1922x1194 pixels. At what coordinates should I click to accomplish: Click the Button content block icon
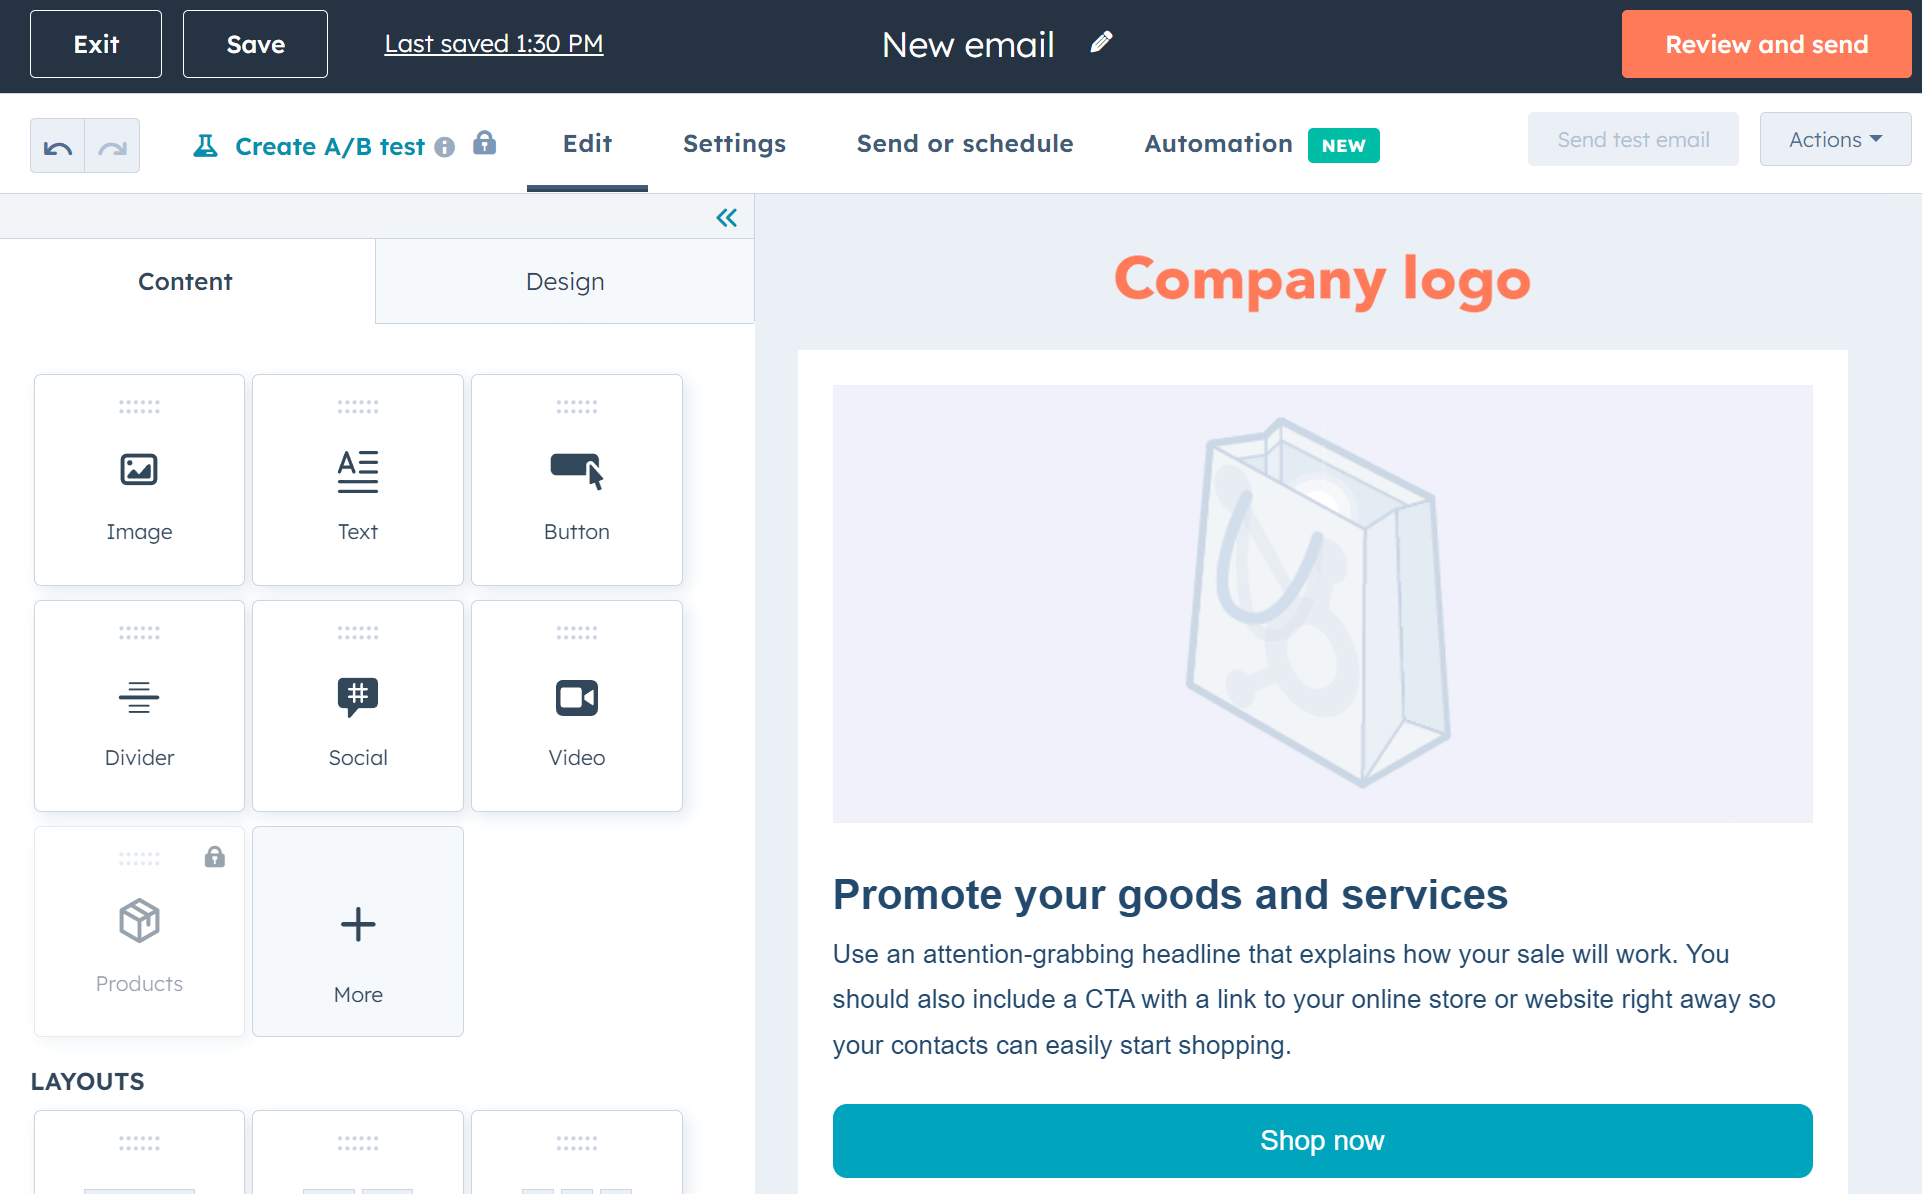577,469
